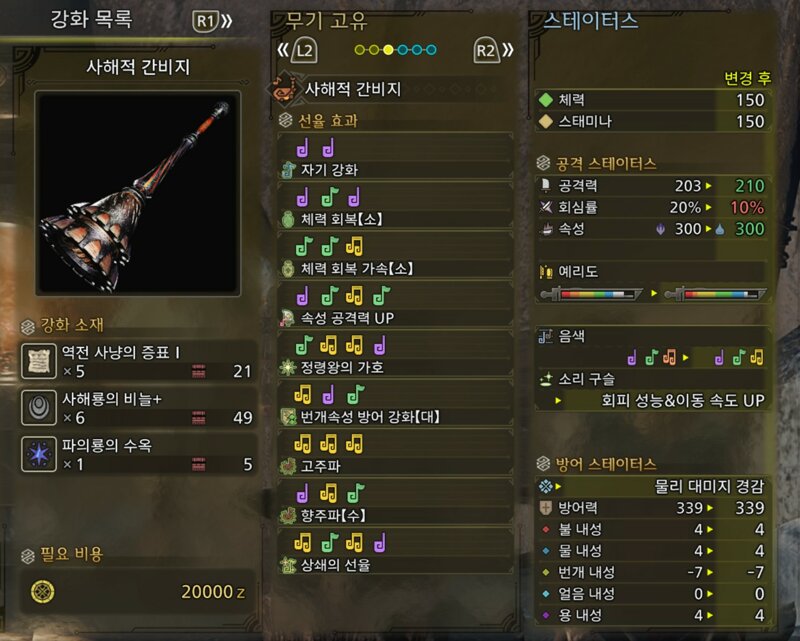Screen dimensions: 800x641
Task: Click the 역전 사냥의 증표 scroll icon
Action: (x=39, y=361)
